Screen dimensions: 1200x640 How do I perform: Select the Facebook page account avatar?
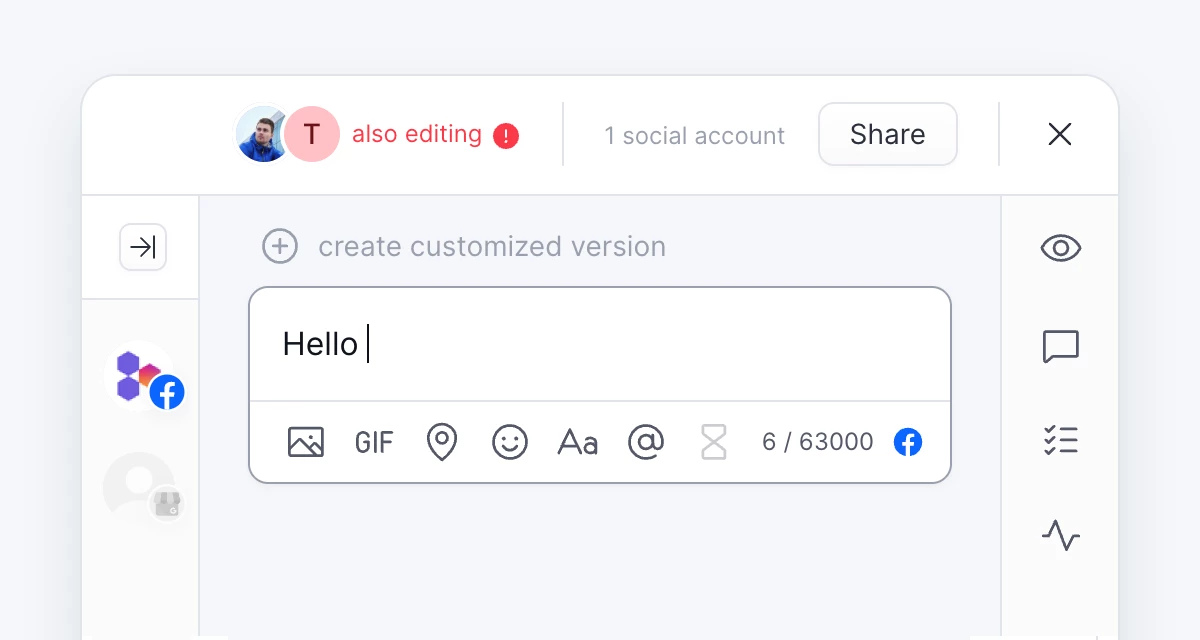(142, 375)
